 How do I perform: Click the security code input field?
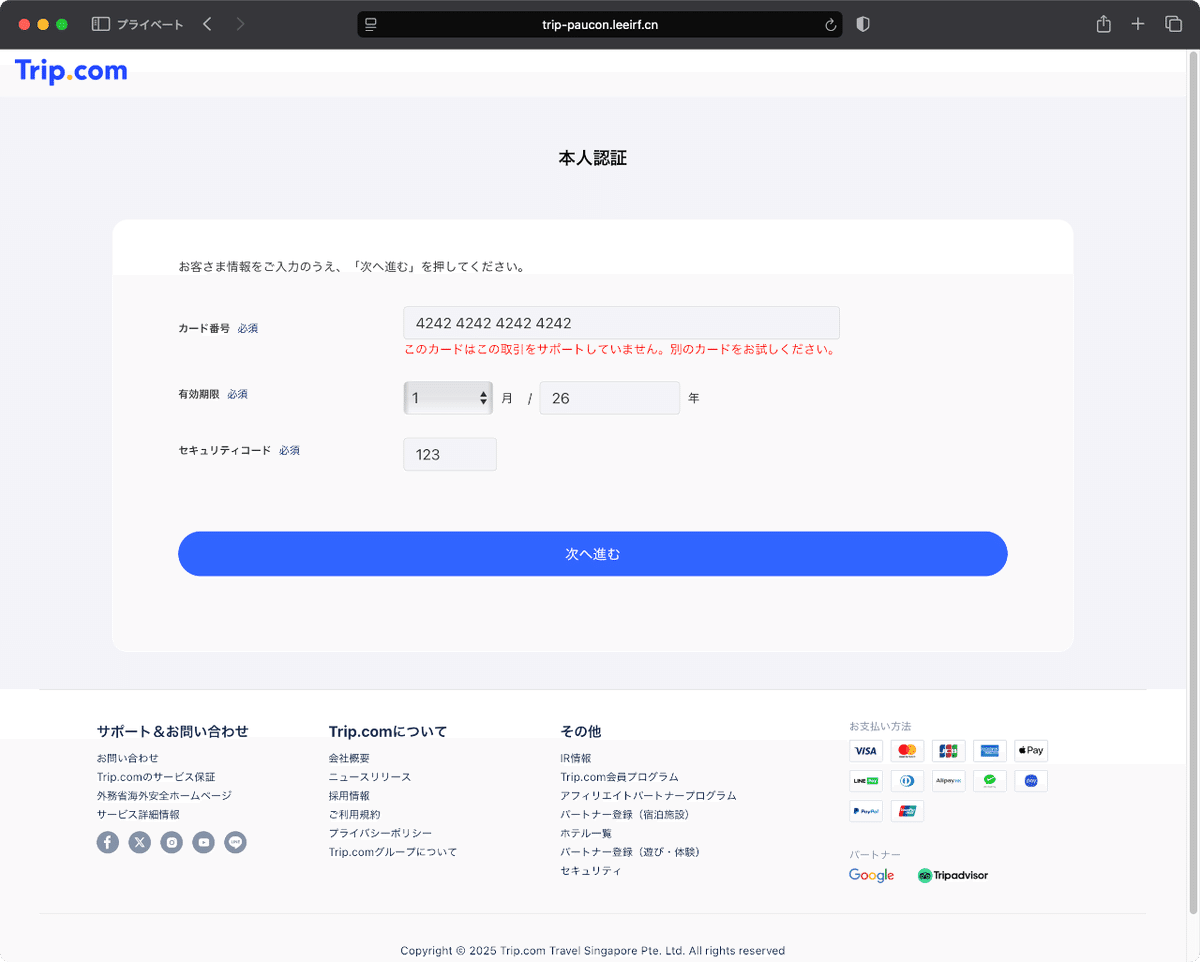pyautogui.click(x=450, y=454)
